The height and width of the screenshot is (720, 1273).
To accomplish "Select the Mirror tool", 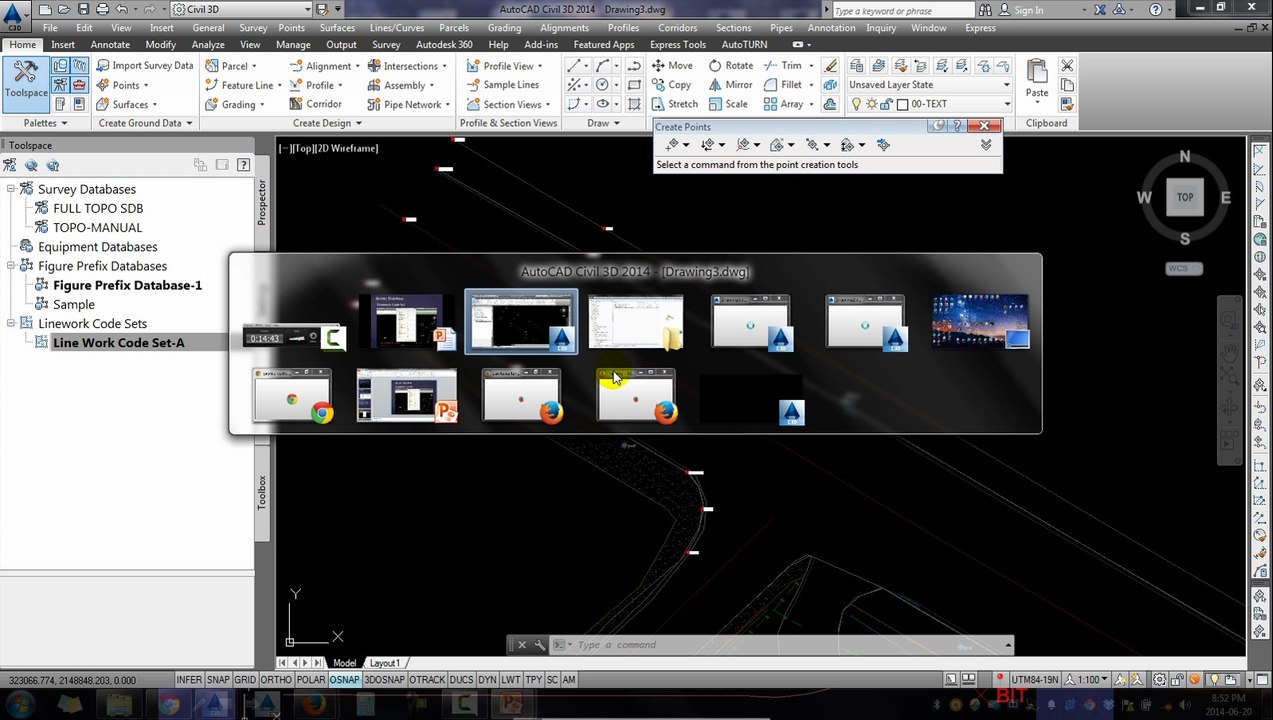I will [x=731, y=85].
